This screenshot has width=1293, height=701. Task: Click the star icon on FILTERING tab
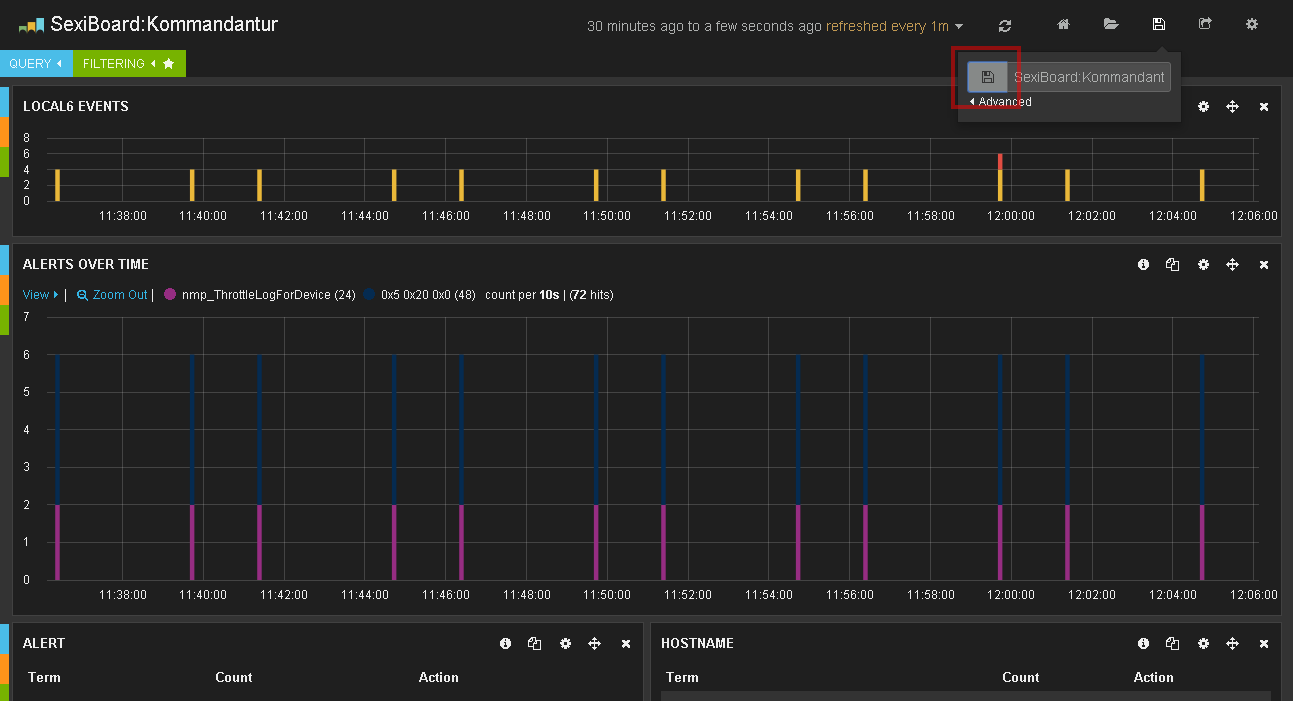[x=168, y=64]
